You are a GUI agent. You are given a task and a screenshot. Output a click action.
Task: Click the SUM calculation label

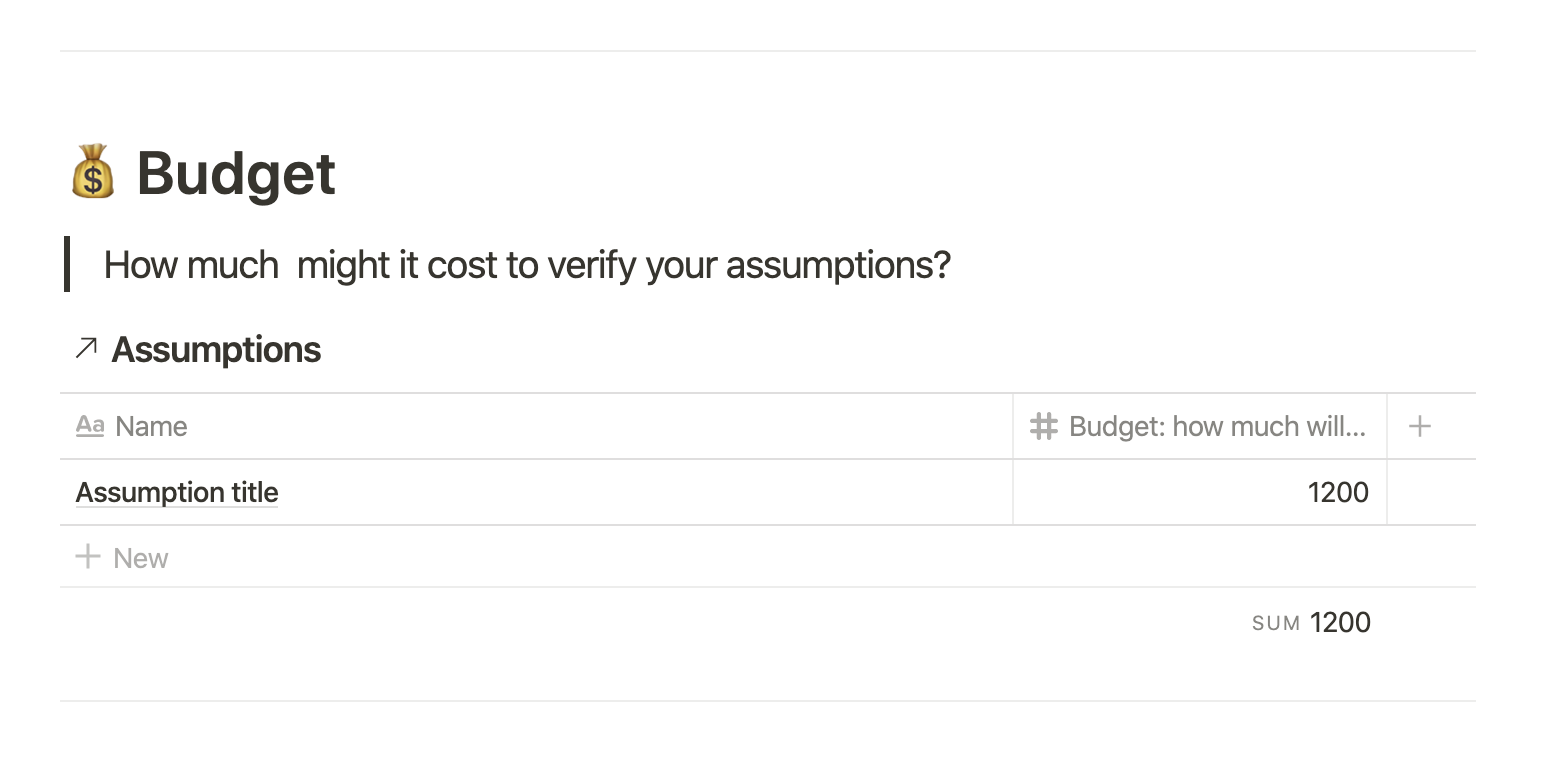tap(1276, 623)
